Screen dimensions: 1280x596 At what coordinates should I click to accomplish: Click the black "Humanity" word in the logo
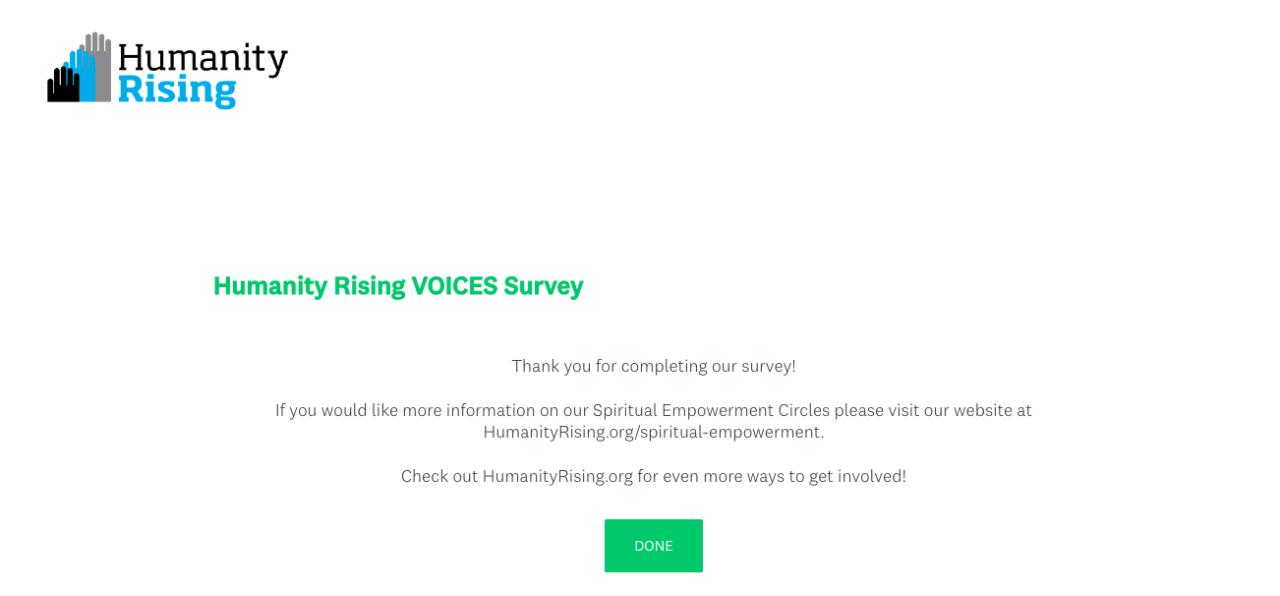(x=202, y=60)
